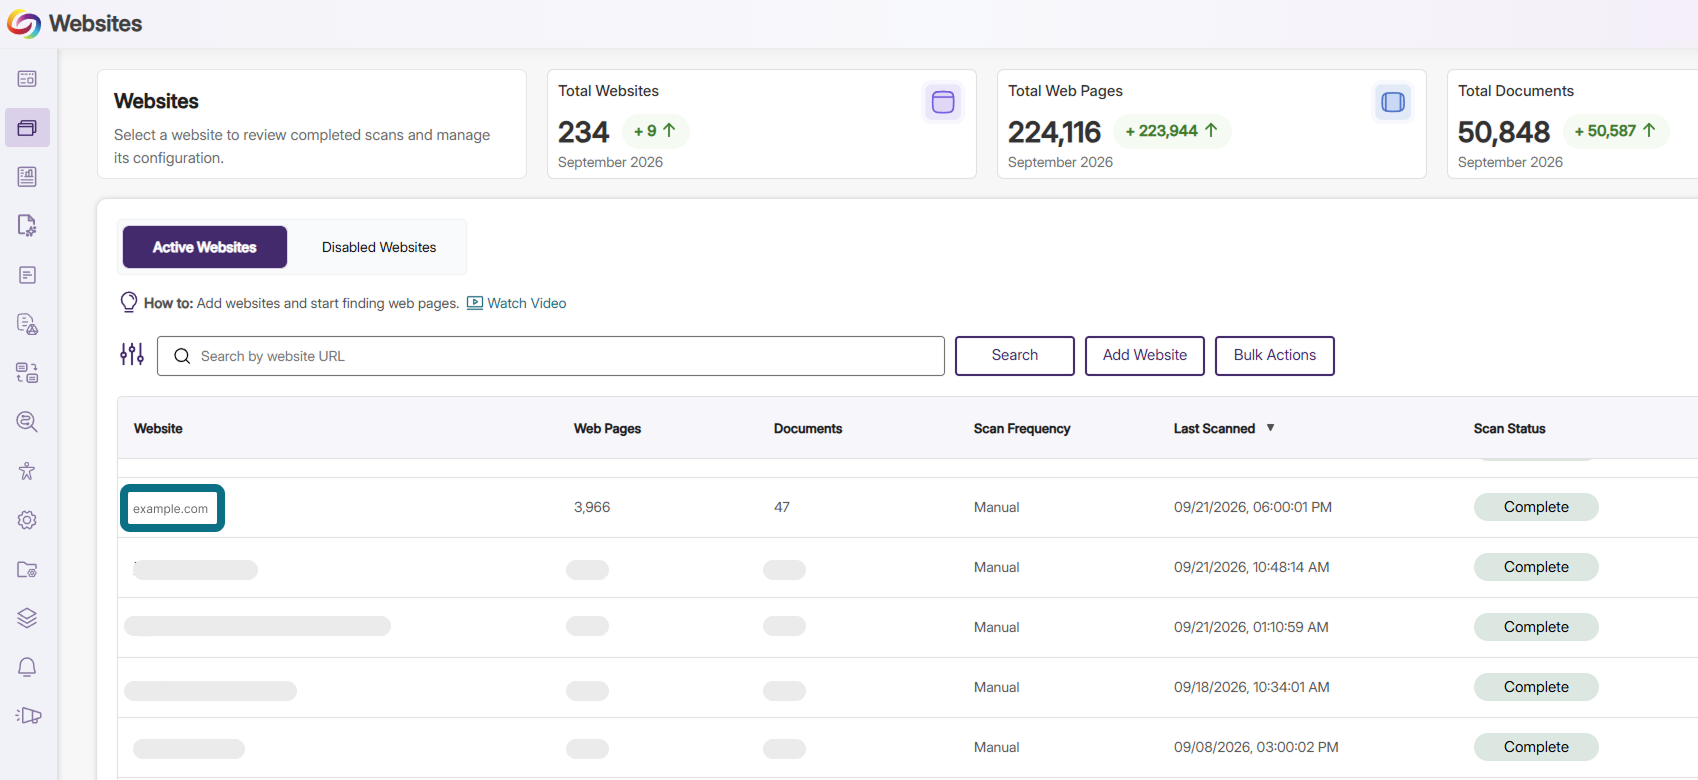Viewport: 1698px width, 780px height.
Task: Click the +50,587 Documents change badge
Action: (x=1615, y=131)
